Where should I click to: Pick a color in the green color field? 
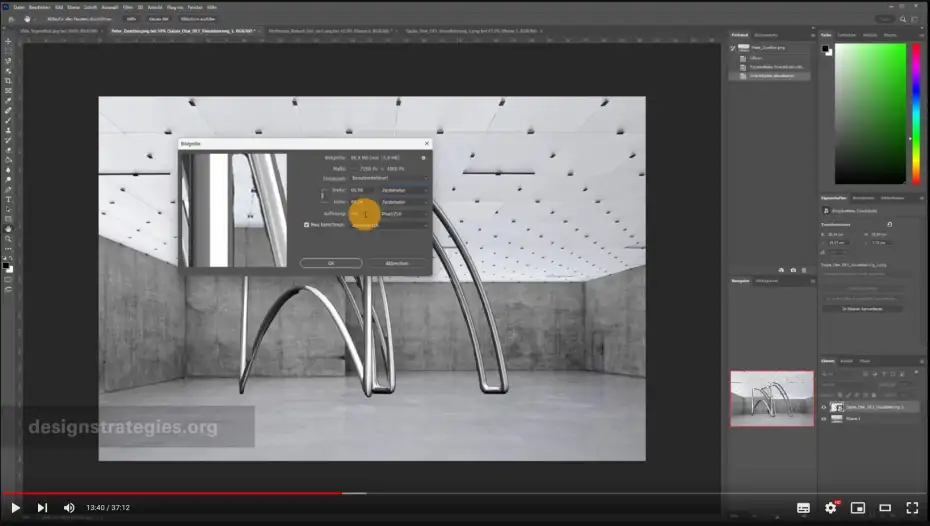pyautogui.click(x=871, y=114)
